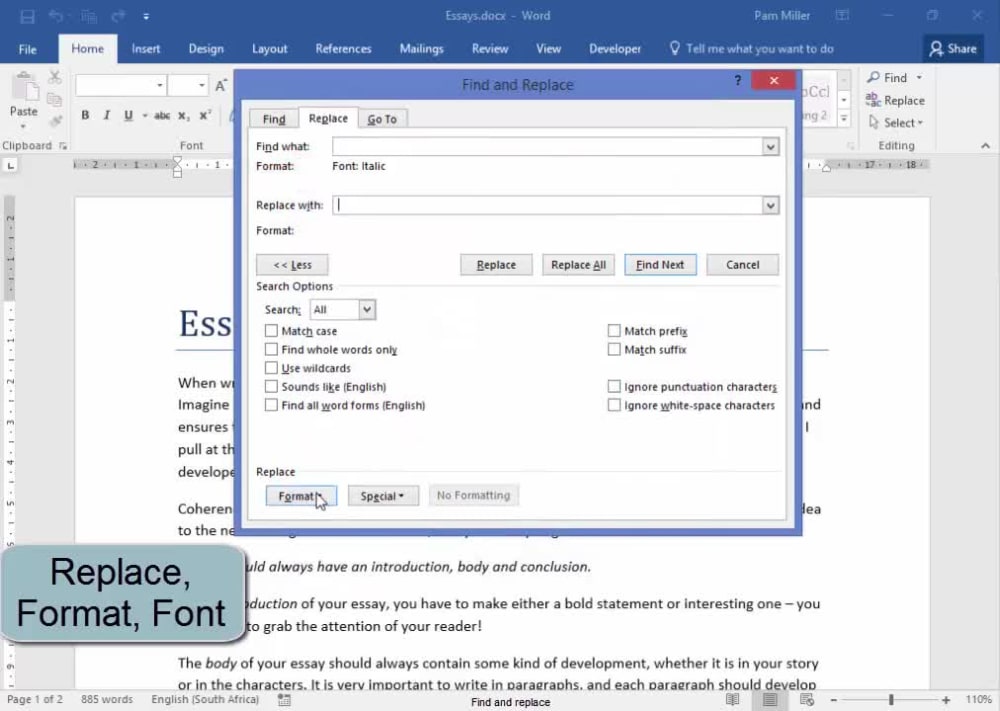Zoom out with minus button
Viewport: 1000px width, 711px height.
point(834,700)
